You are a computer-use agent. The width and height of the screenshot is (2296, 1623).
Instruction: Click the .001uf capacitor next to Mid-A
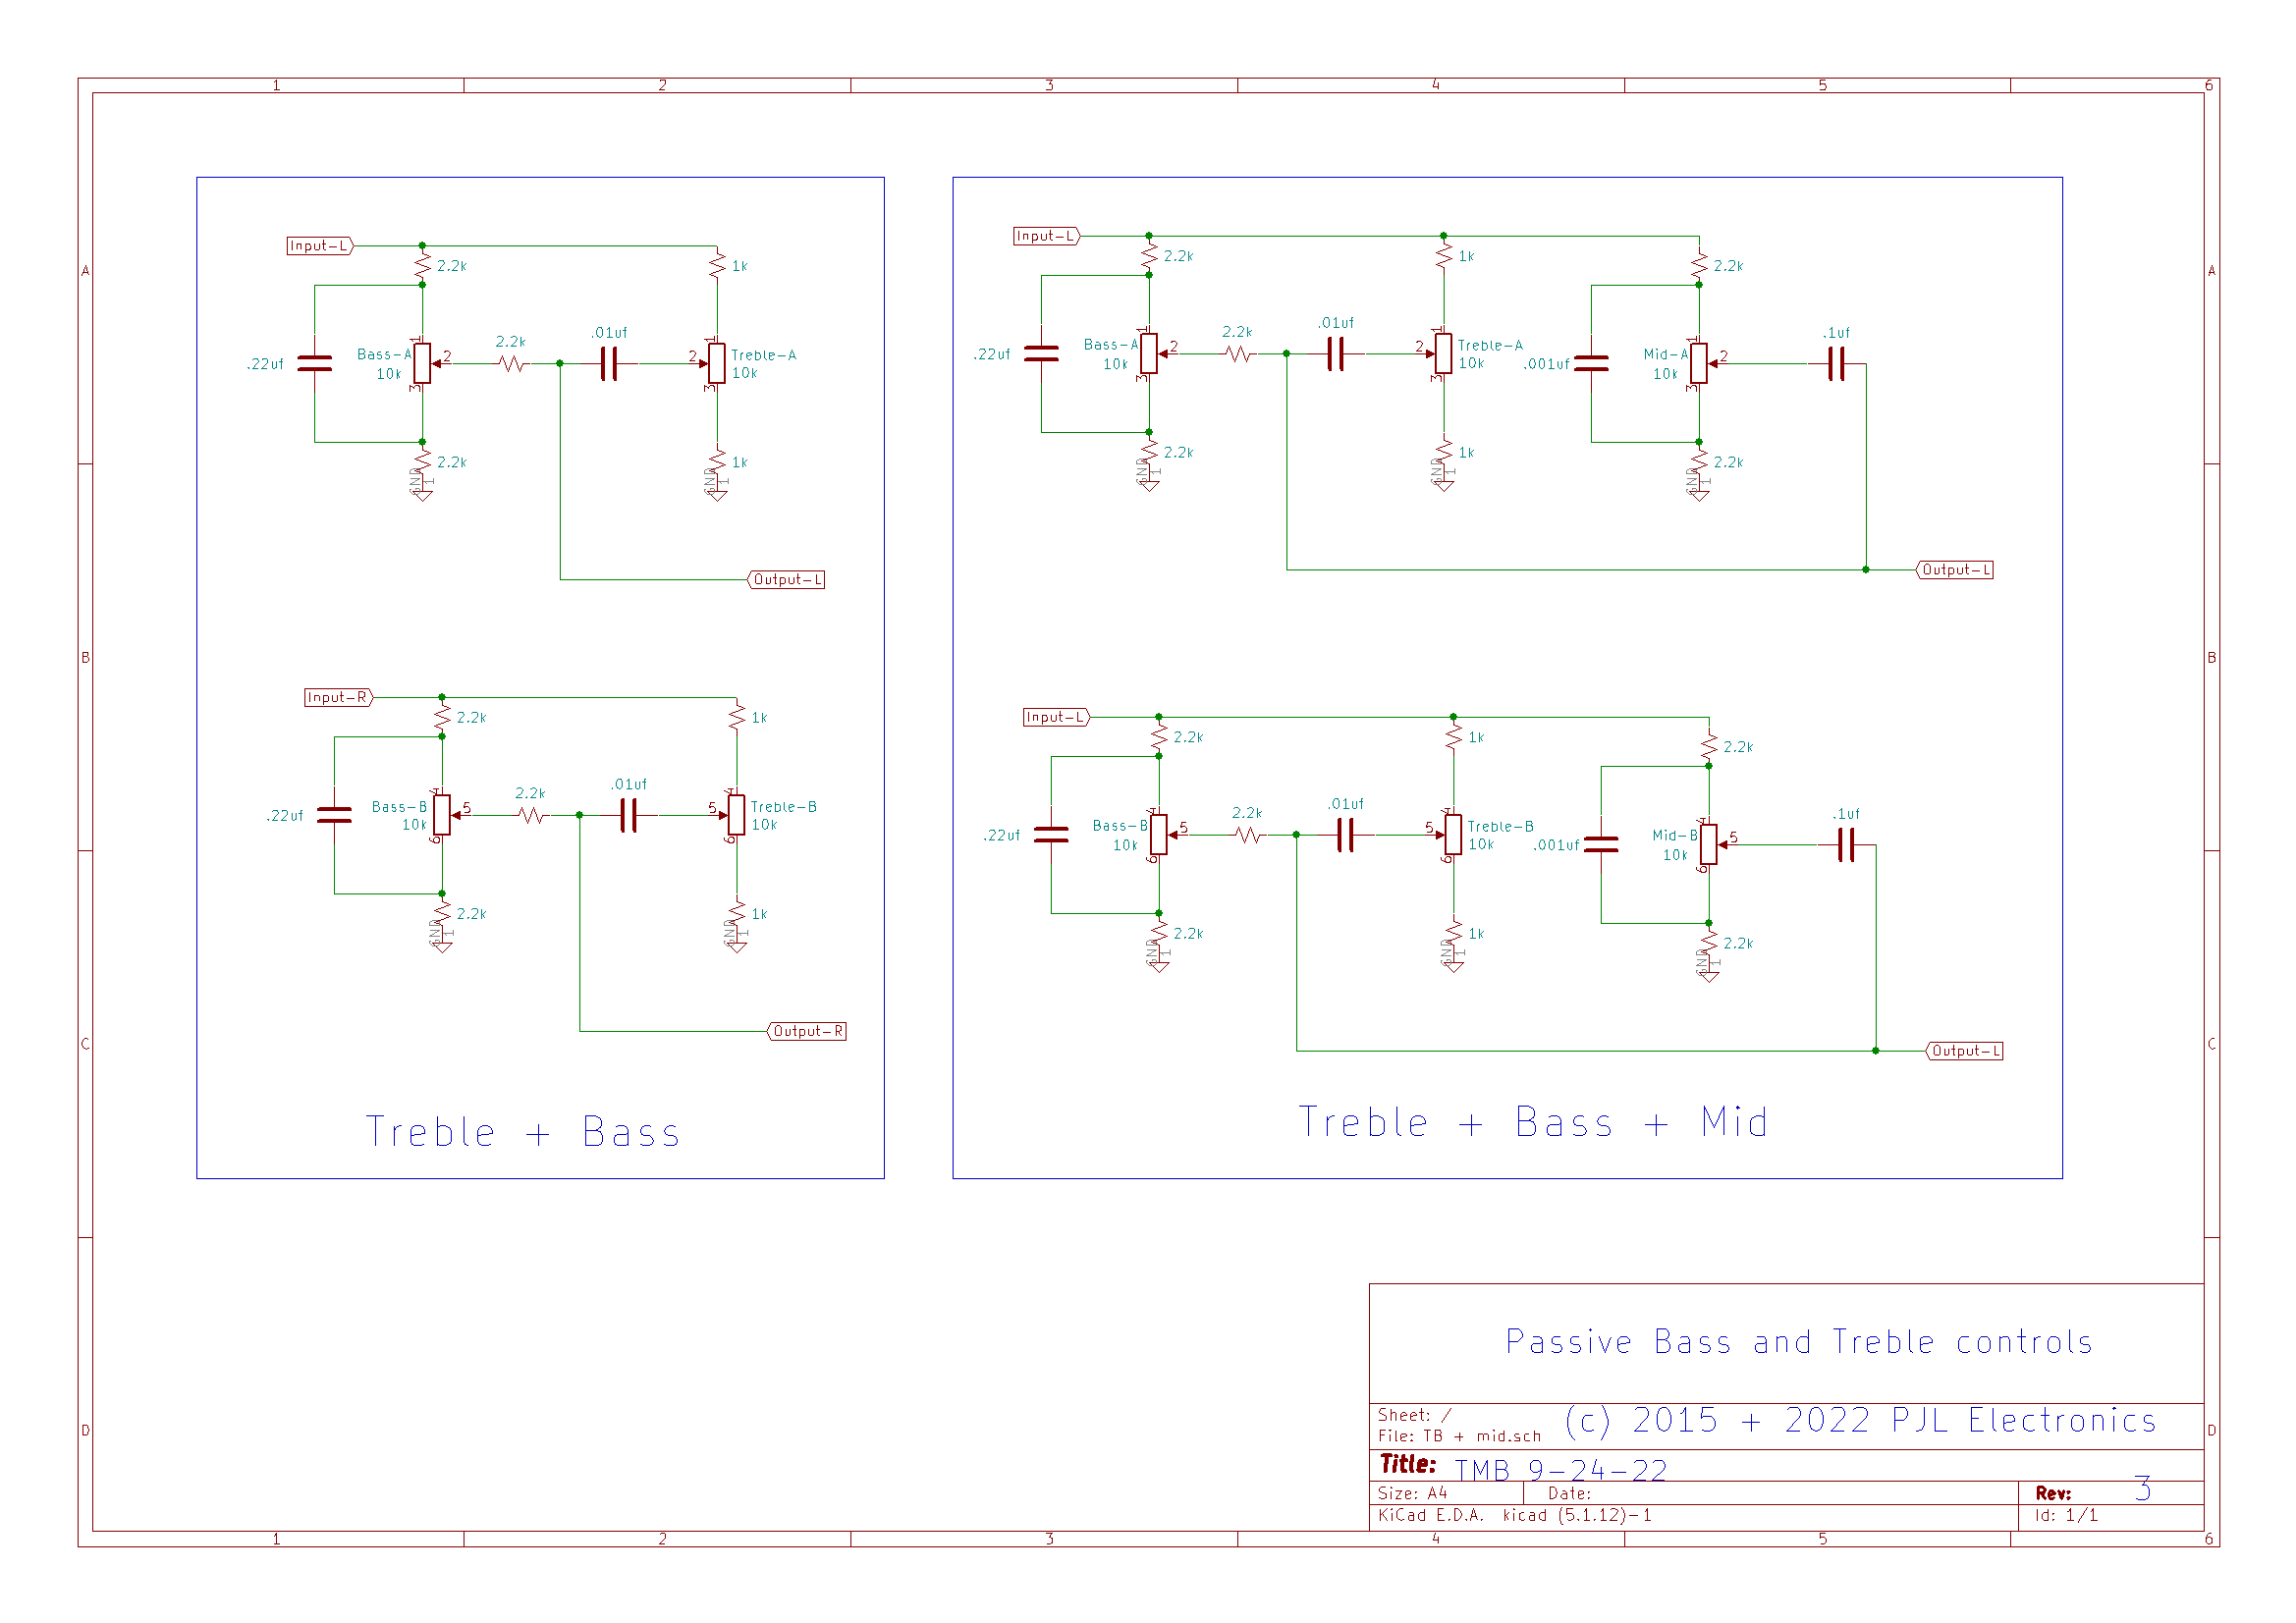[x=1591, y=364]
